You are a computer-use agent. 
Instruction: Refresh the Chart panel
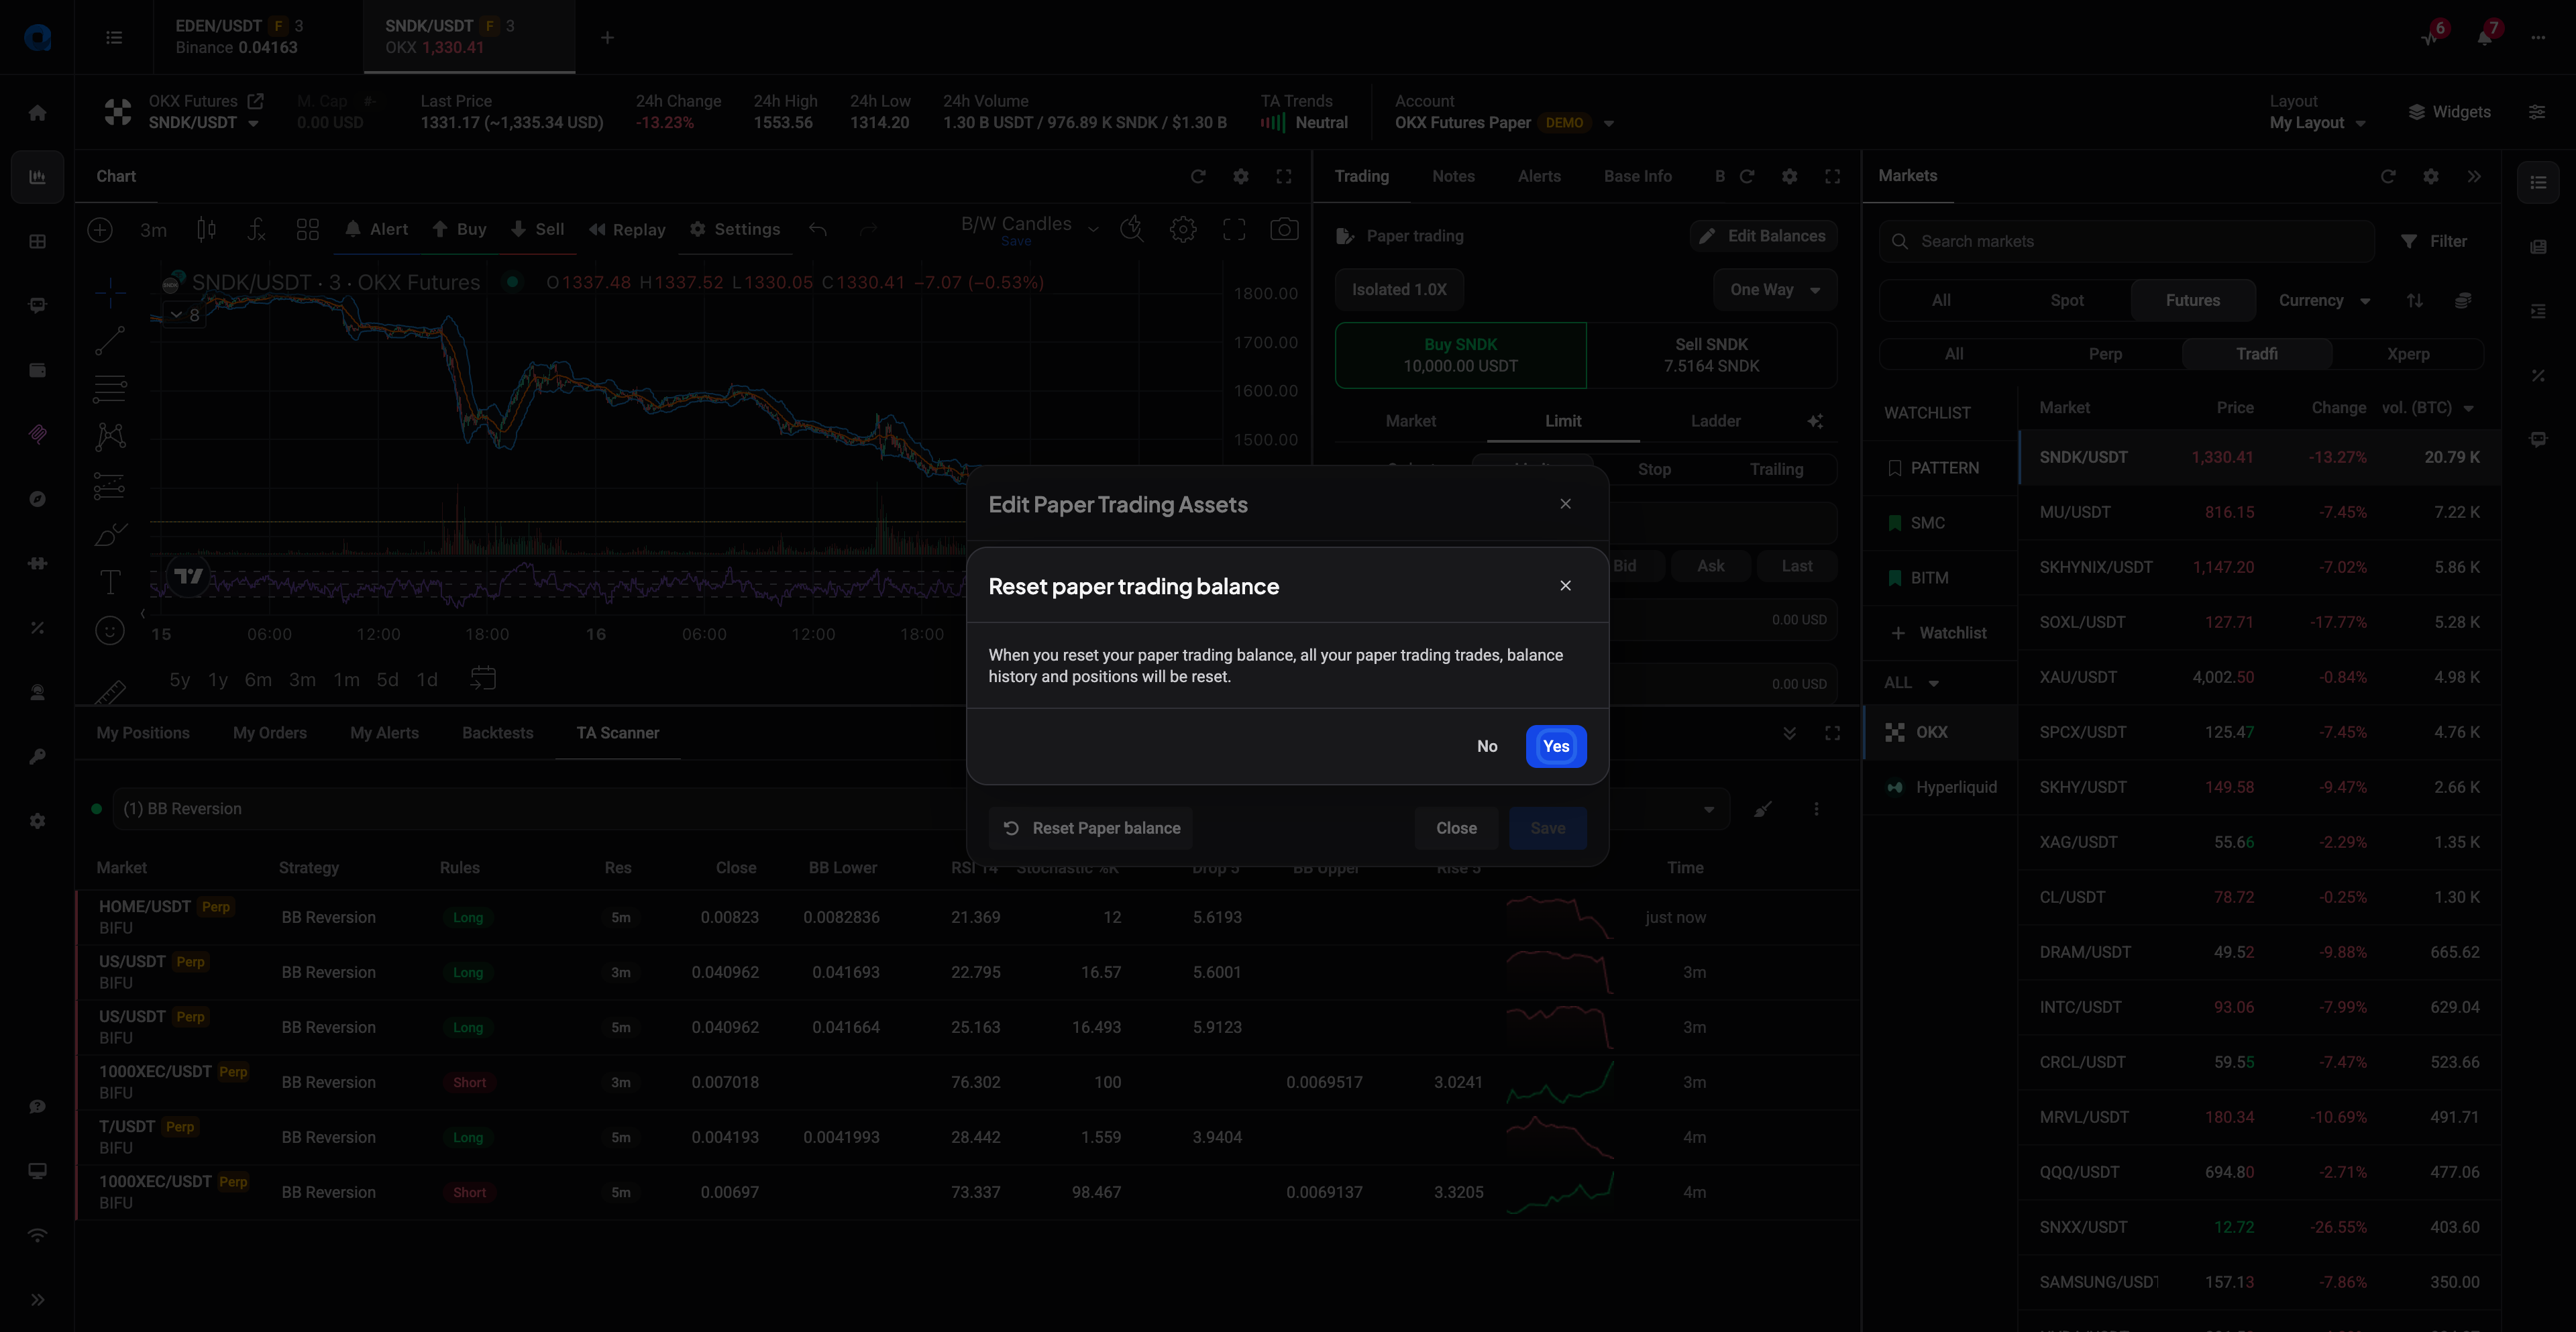[x=1198, y=177]
